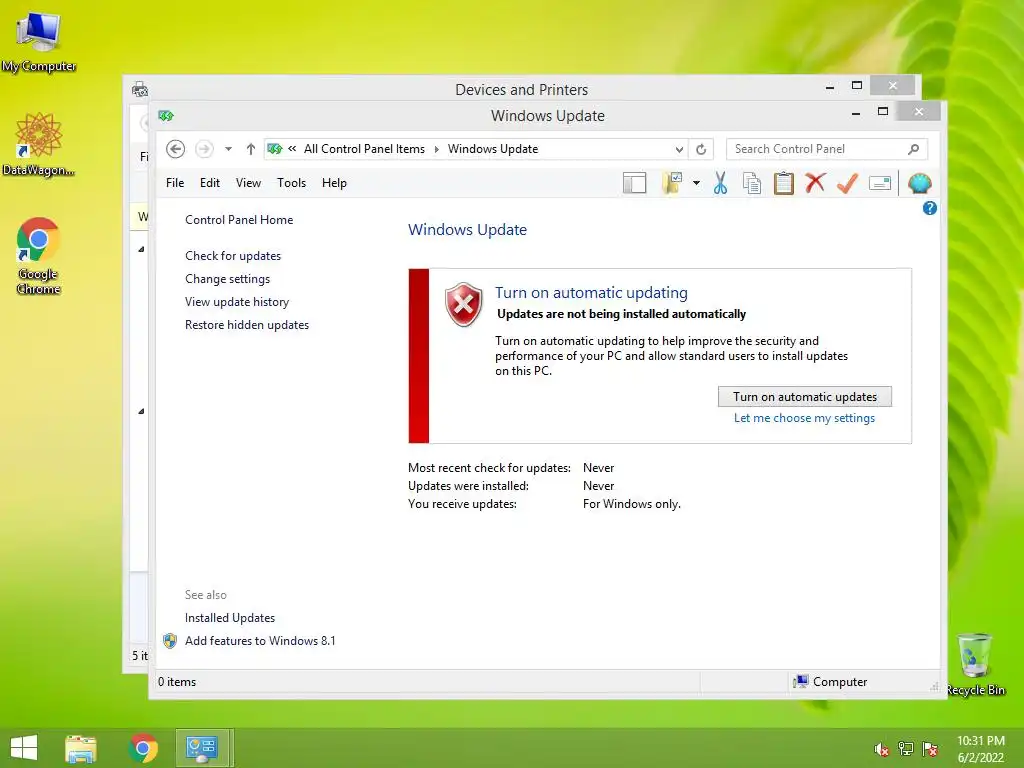Click the Windows Update title bar icon
The height and width of the screenshot is (768, 1024).
tap(165, 116)
